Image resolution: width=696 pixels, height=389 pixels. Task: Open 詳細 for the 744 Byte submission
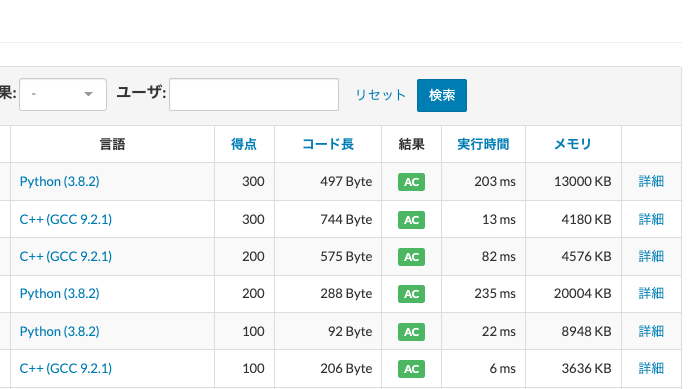point(651,219)
